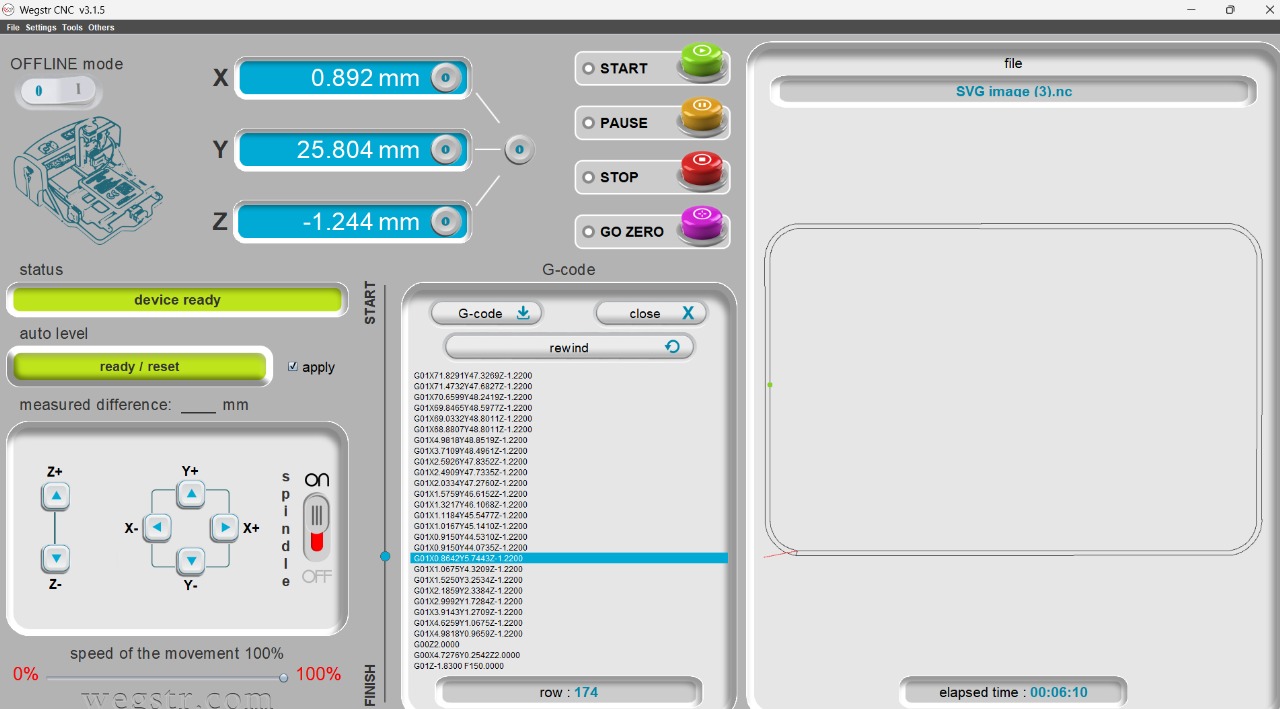Click the ready / reset auto level button
Screen dimensions: 1280x709
(x=140, y=367)
